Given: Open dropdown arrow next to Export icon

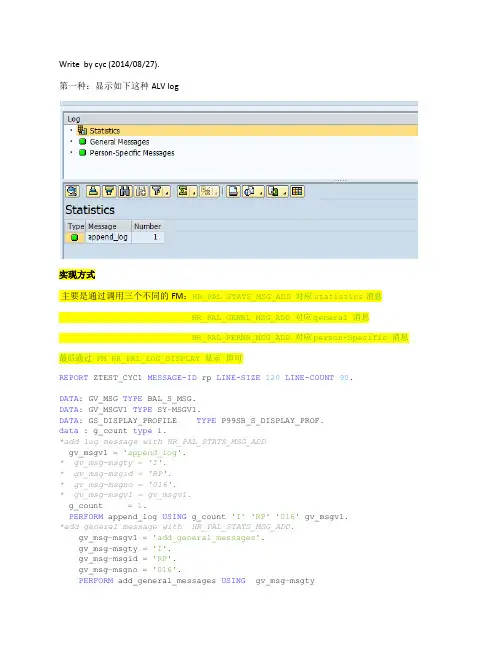Looking at the screenshot, I should point(284,192).
